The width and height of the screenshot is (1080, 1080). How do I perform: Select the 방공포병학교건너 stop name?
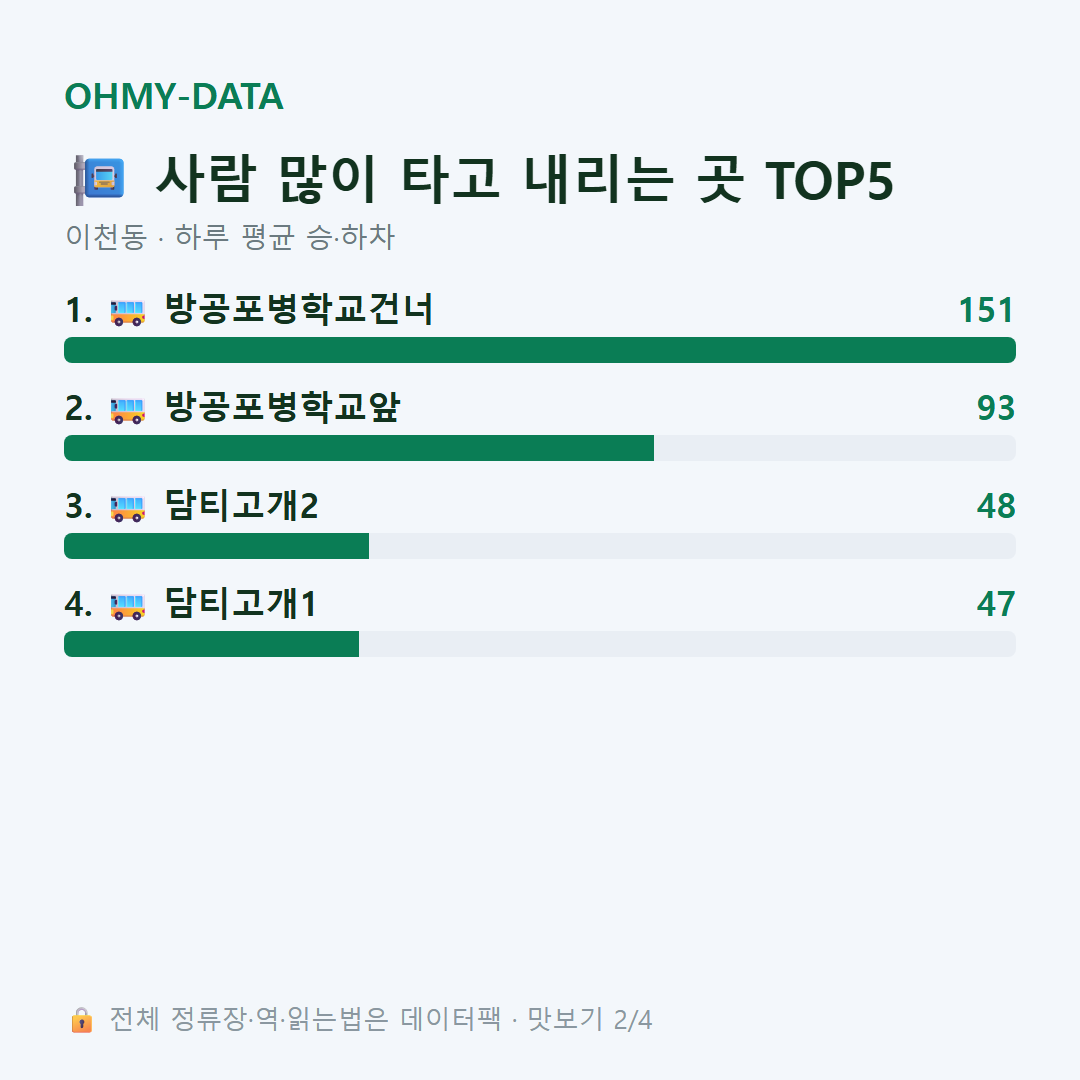pos(299,309)
